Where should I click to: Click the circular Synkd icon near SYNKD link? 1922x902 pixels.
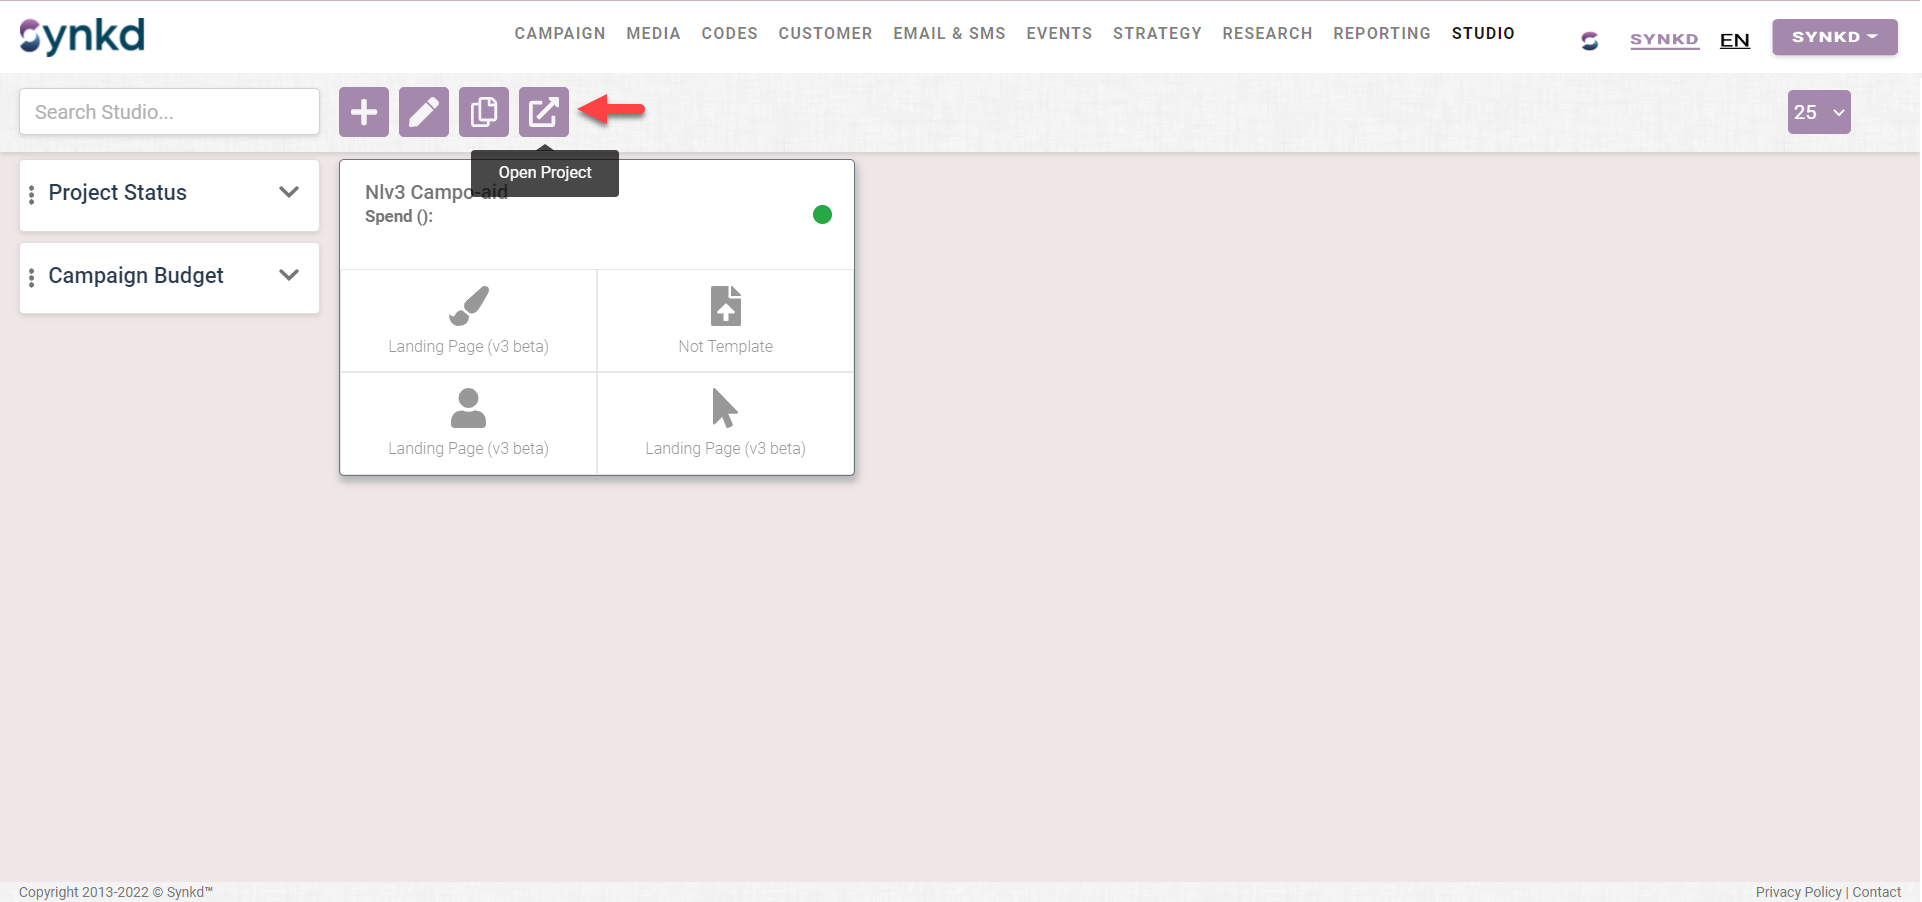click(1589, 40)
